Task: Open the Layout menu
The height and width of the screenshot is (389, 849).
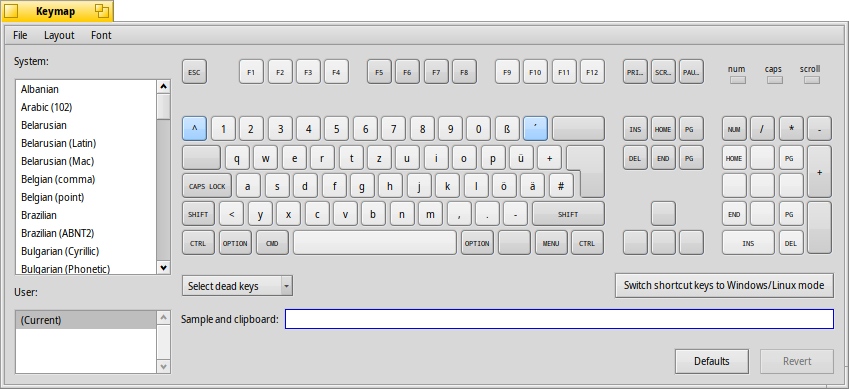Action: (x=59, y=35)
